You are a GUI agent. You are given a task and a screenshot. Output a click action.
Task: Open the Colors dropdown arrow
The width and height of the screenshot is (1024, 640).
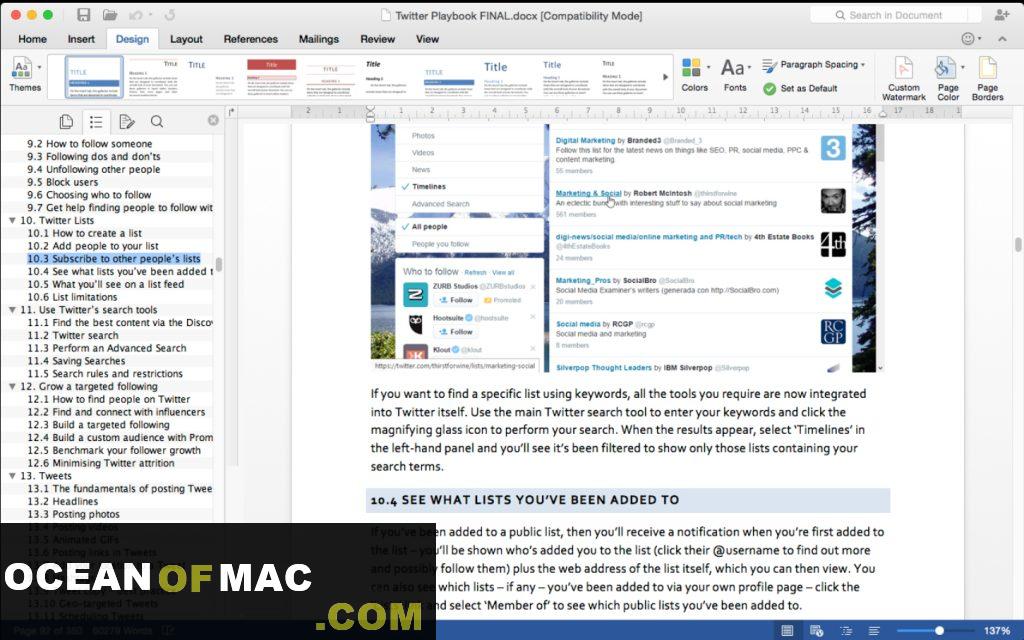[709, 67]
